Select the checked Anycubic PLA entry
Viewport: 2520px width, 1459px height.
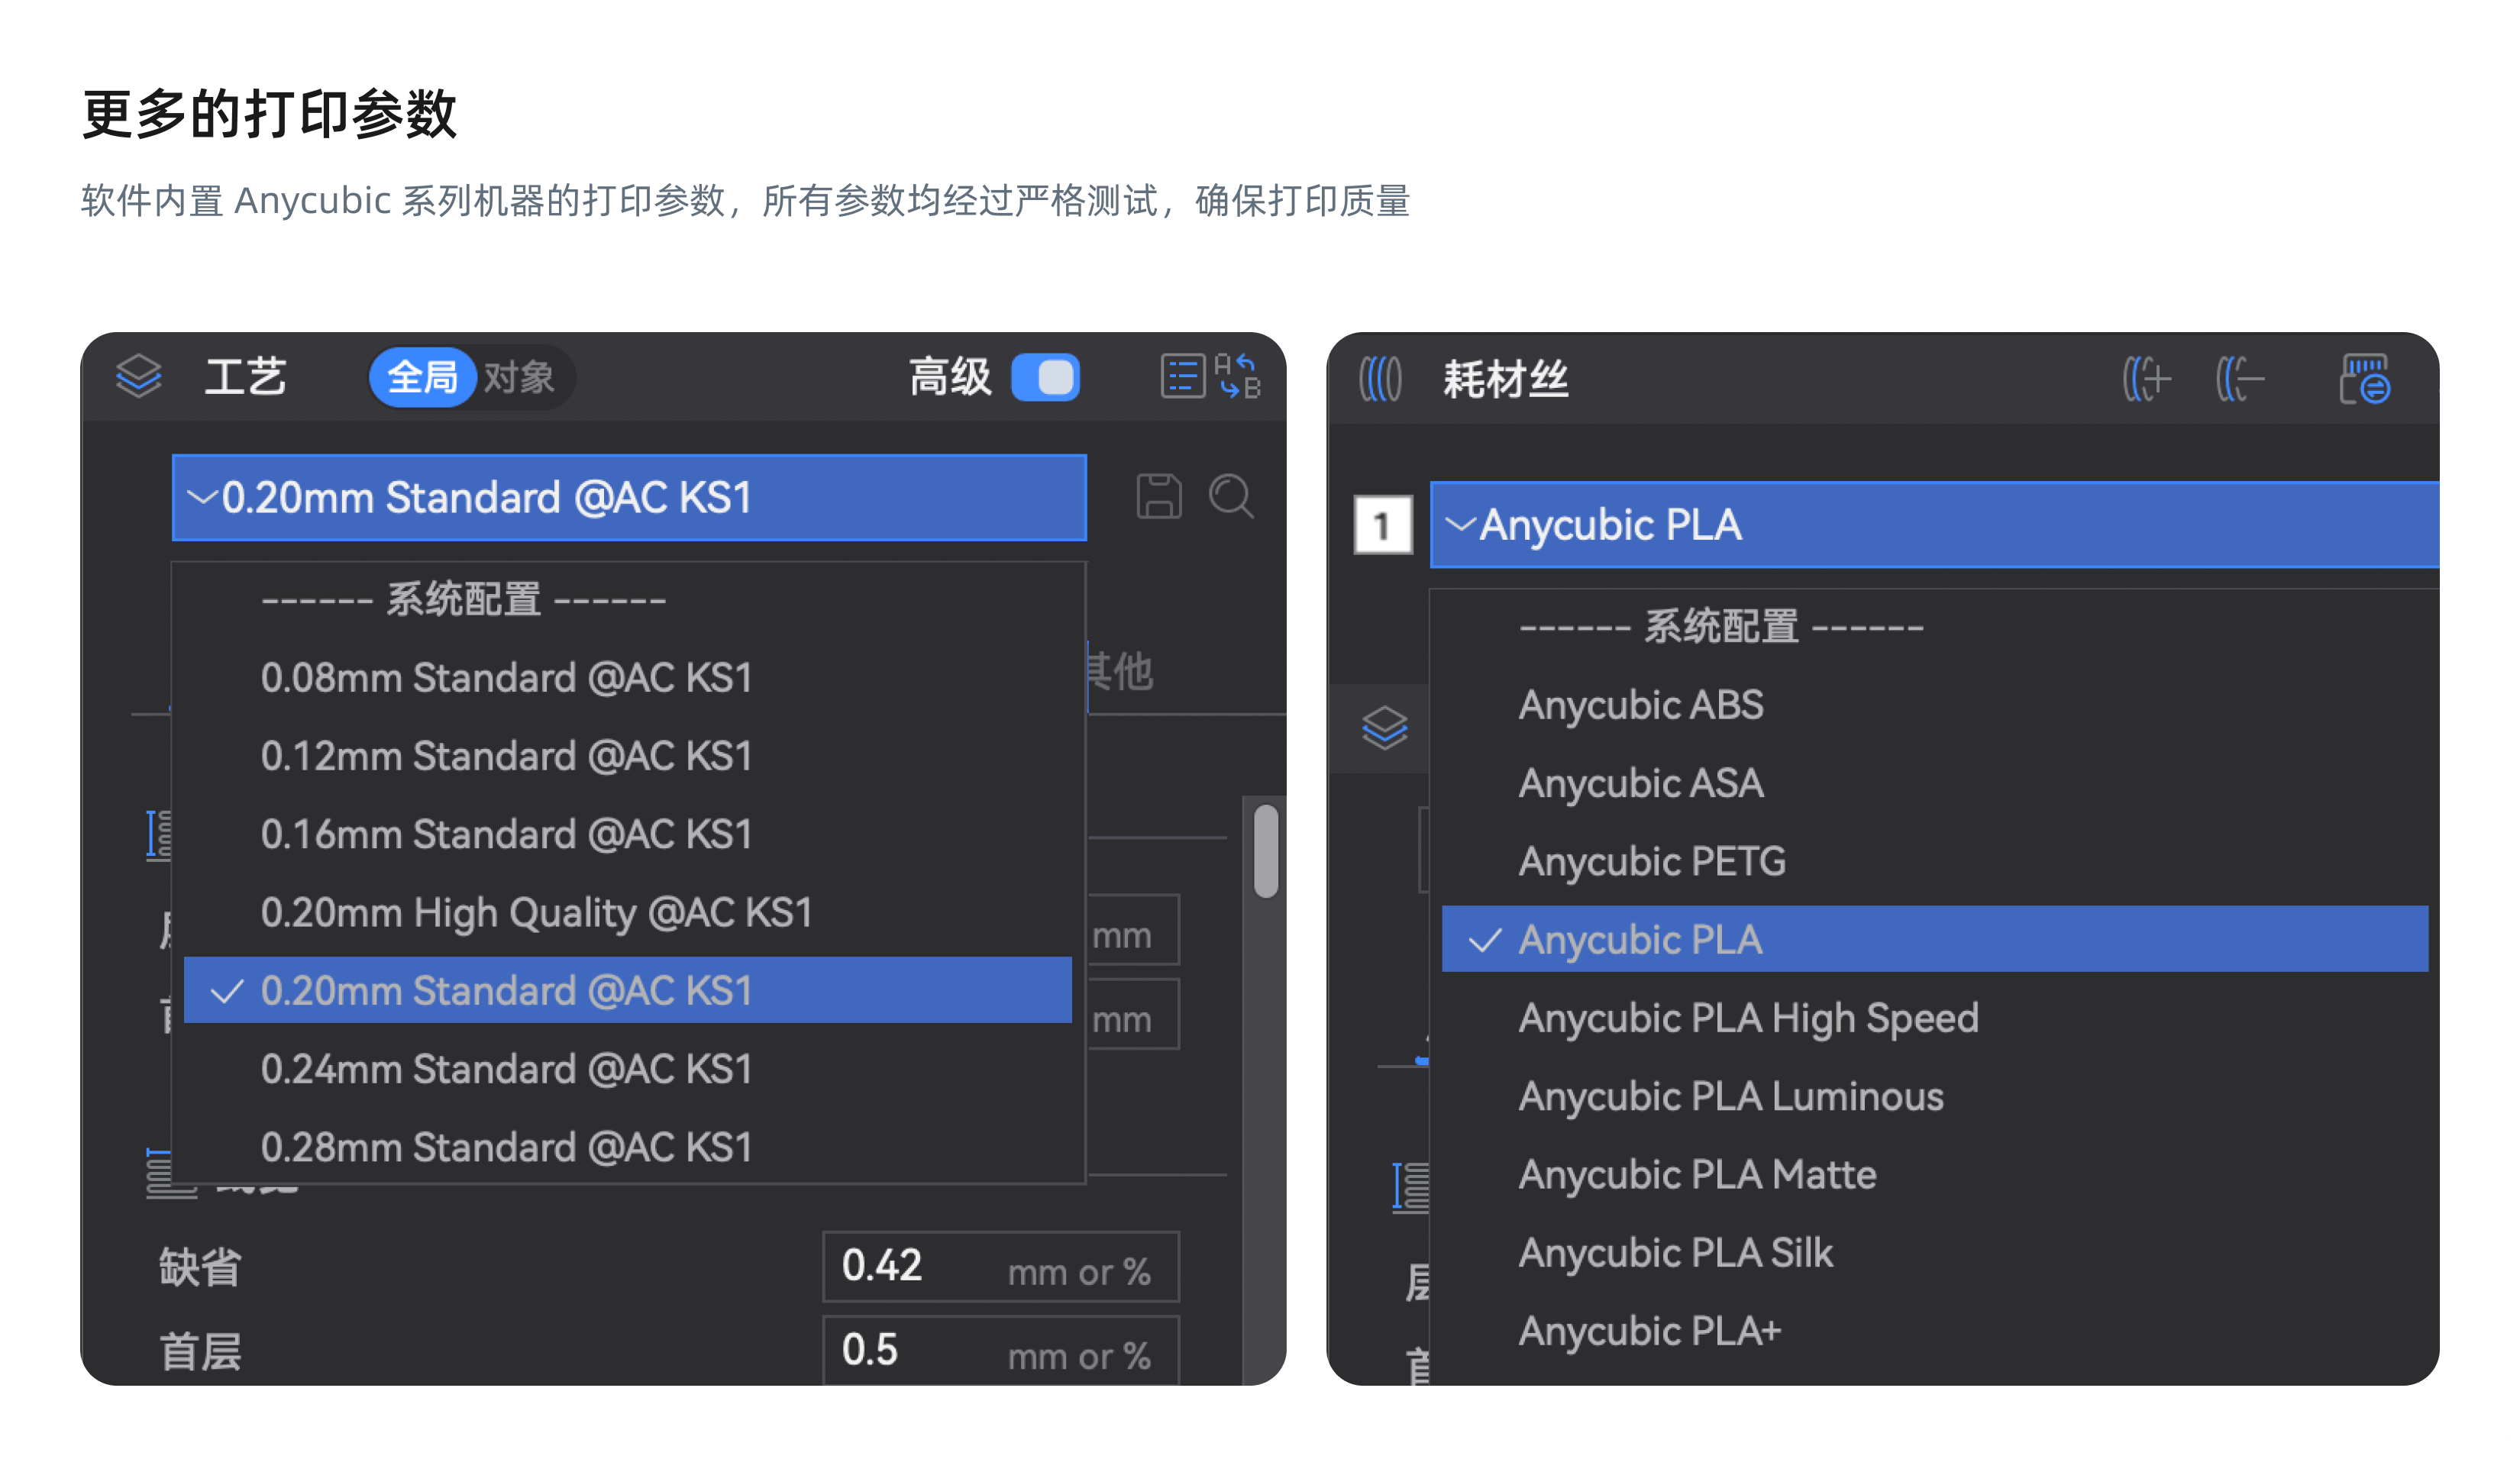tap(1935, 939)
